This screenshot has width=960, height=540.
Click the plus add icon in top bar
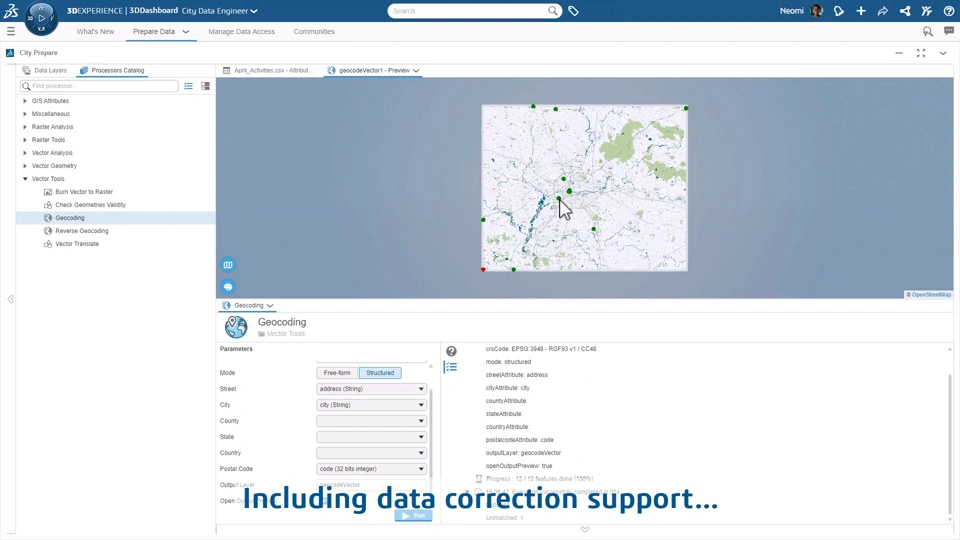click(861, 11)
